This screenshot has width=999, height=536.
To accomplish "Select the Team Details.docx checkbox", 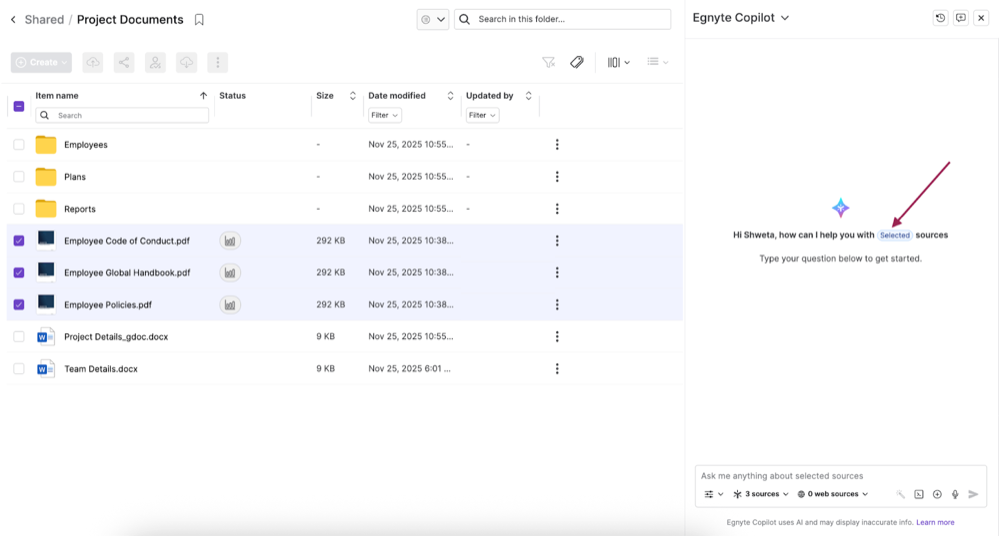I will tap(19, 369).
